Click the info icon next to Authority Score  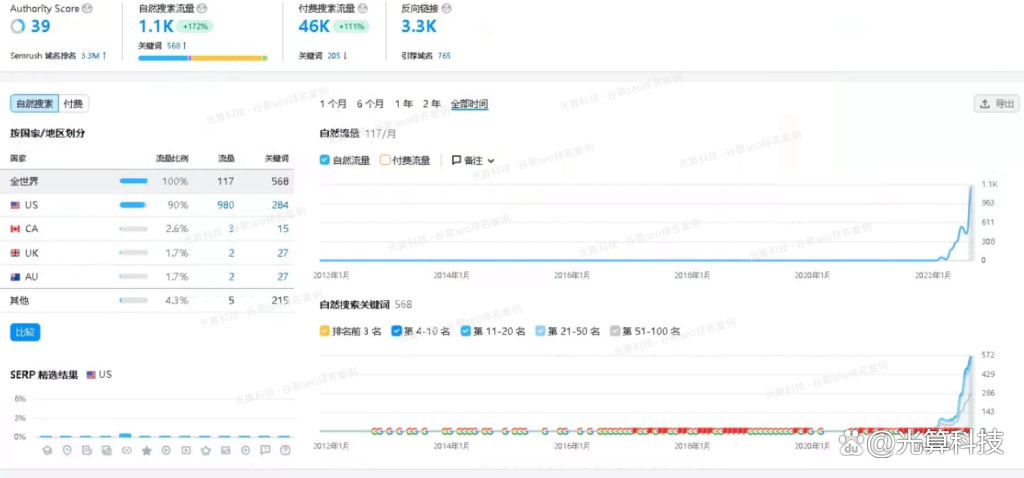(x=88, y=9)
